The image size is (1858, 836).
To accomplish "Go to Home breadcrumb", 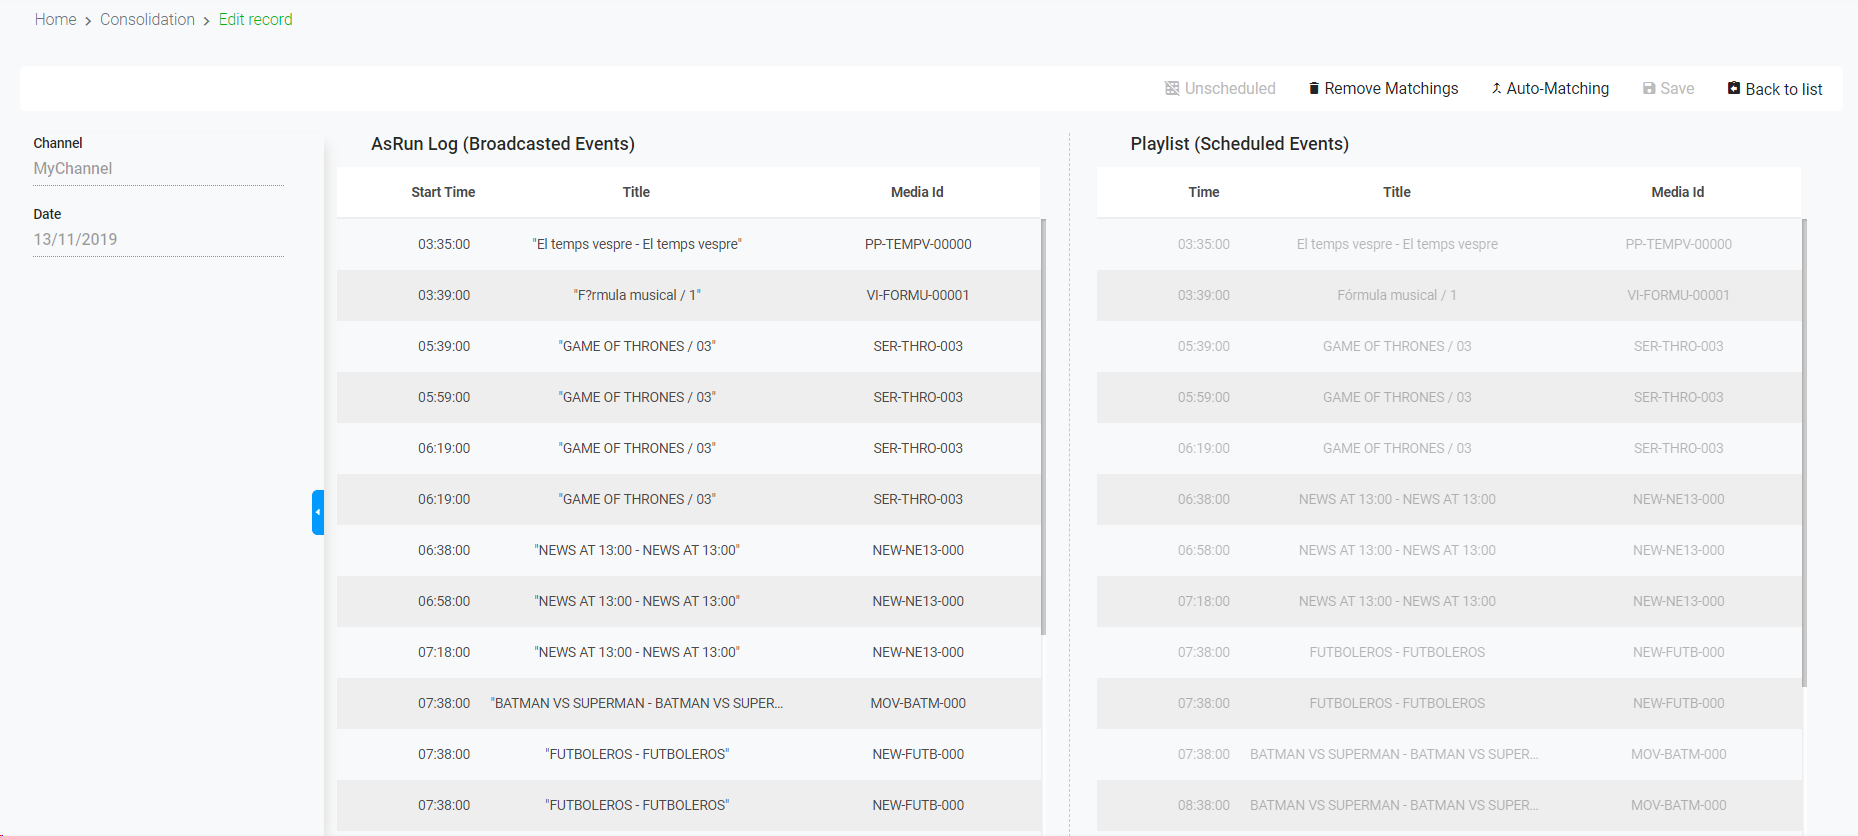I will coord(55,20).
